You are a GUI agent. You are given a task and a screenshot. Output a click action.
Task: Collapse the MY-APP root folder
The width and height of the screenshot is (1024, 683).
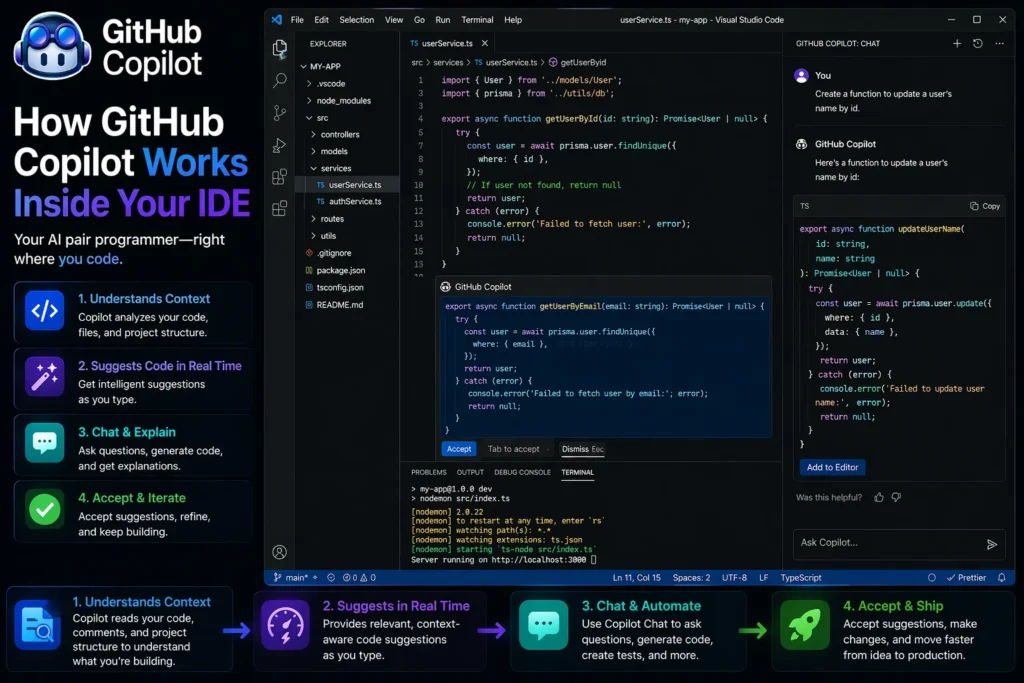click(321, 66)
